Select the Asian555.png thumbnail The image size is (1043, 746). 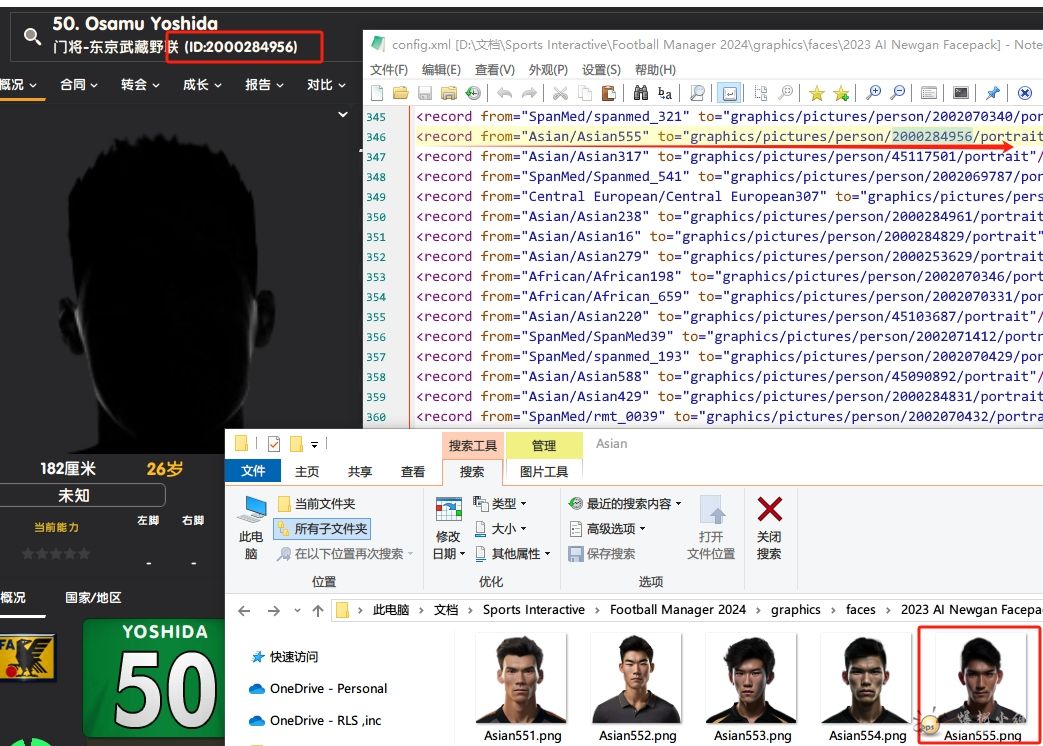(982, 686)
